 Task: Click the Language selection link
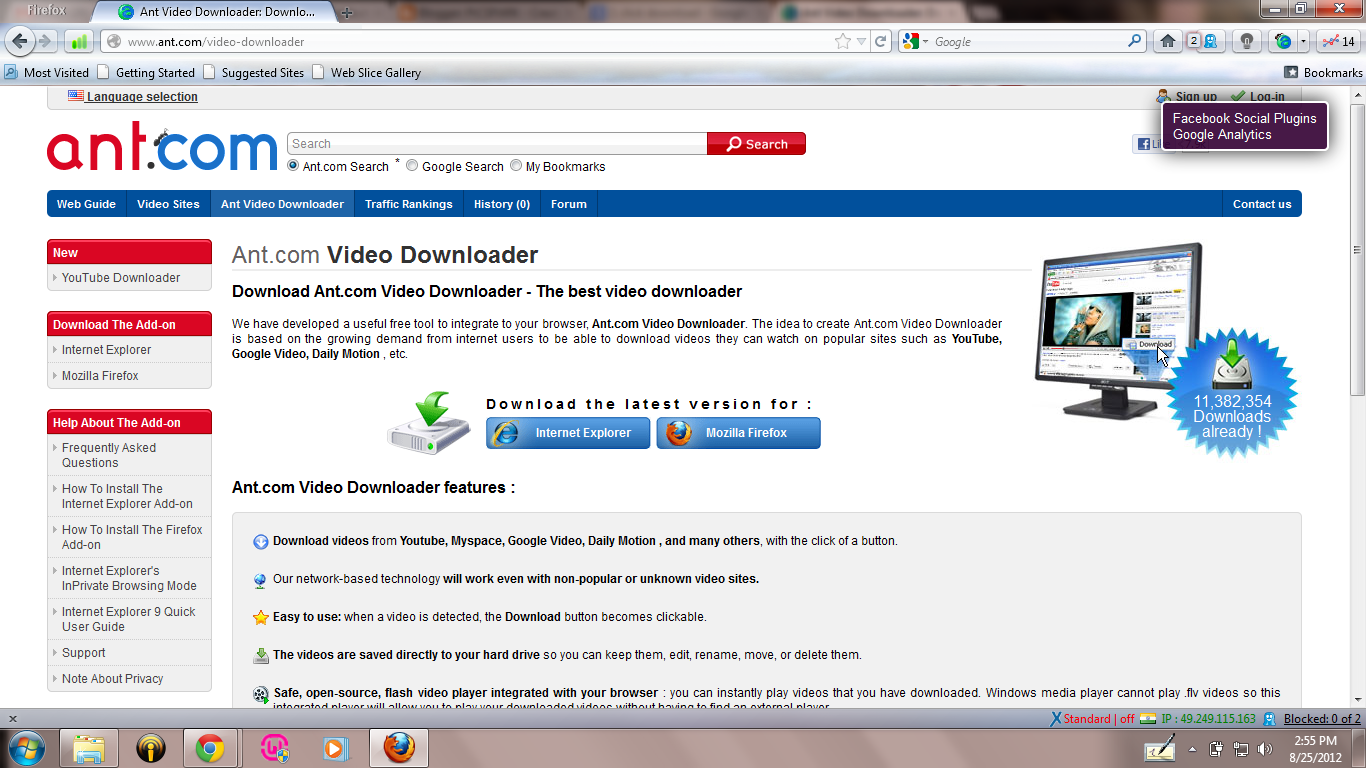(142, 97)
